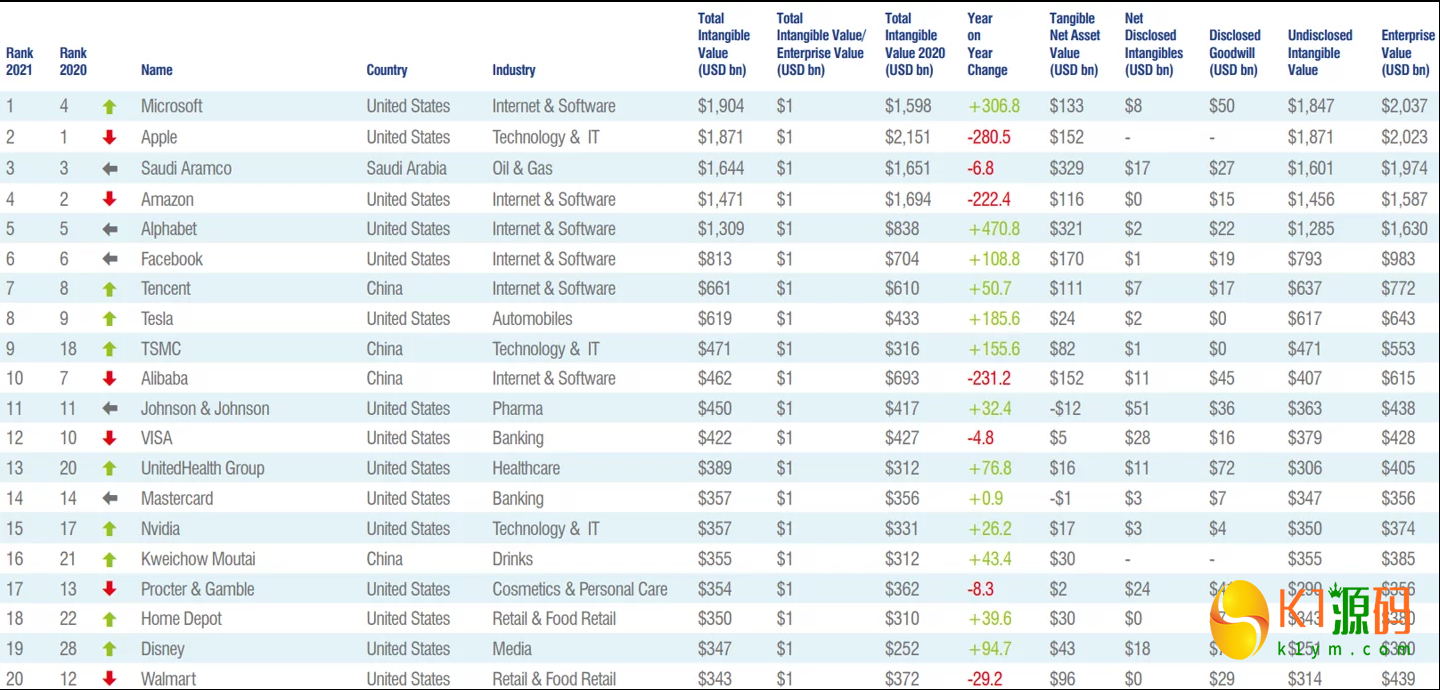
Task: Click Microsoft's "$1,904" total intangible value
Action: [721, 106]
